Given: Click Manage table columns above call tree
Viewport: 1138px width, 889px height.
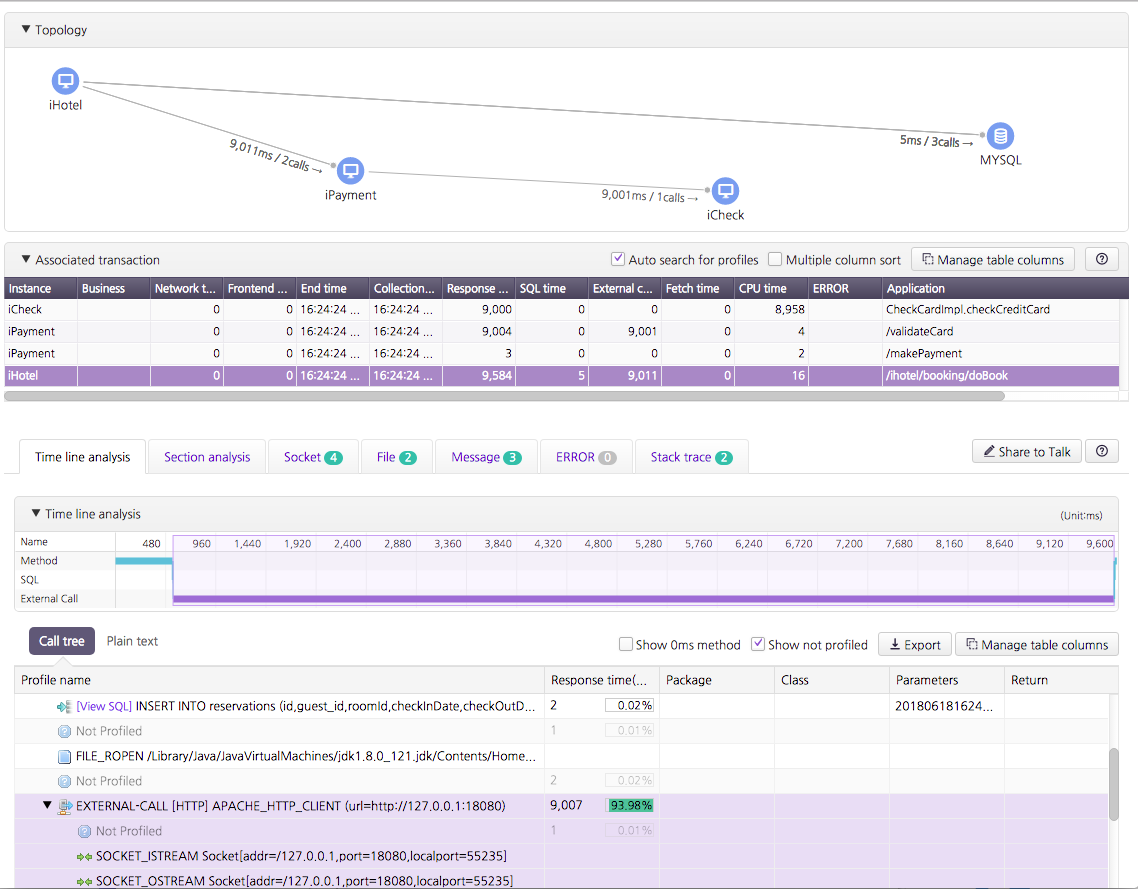Looking at the screenshot, I should [x=1037, y=644].
